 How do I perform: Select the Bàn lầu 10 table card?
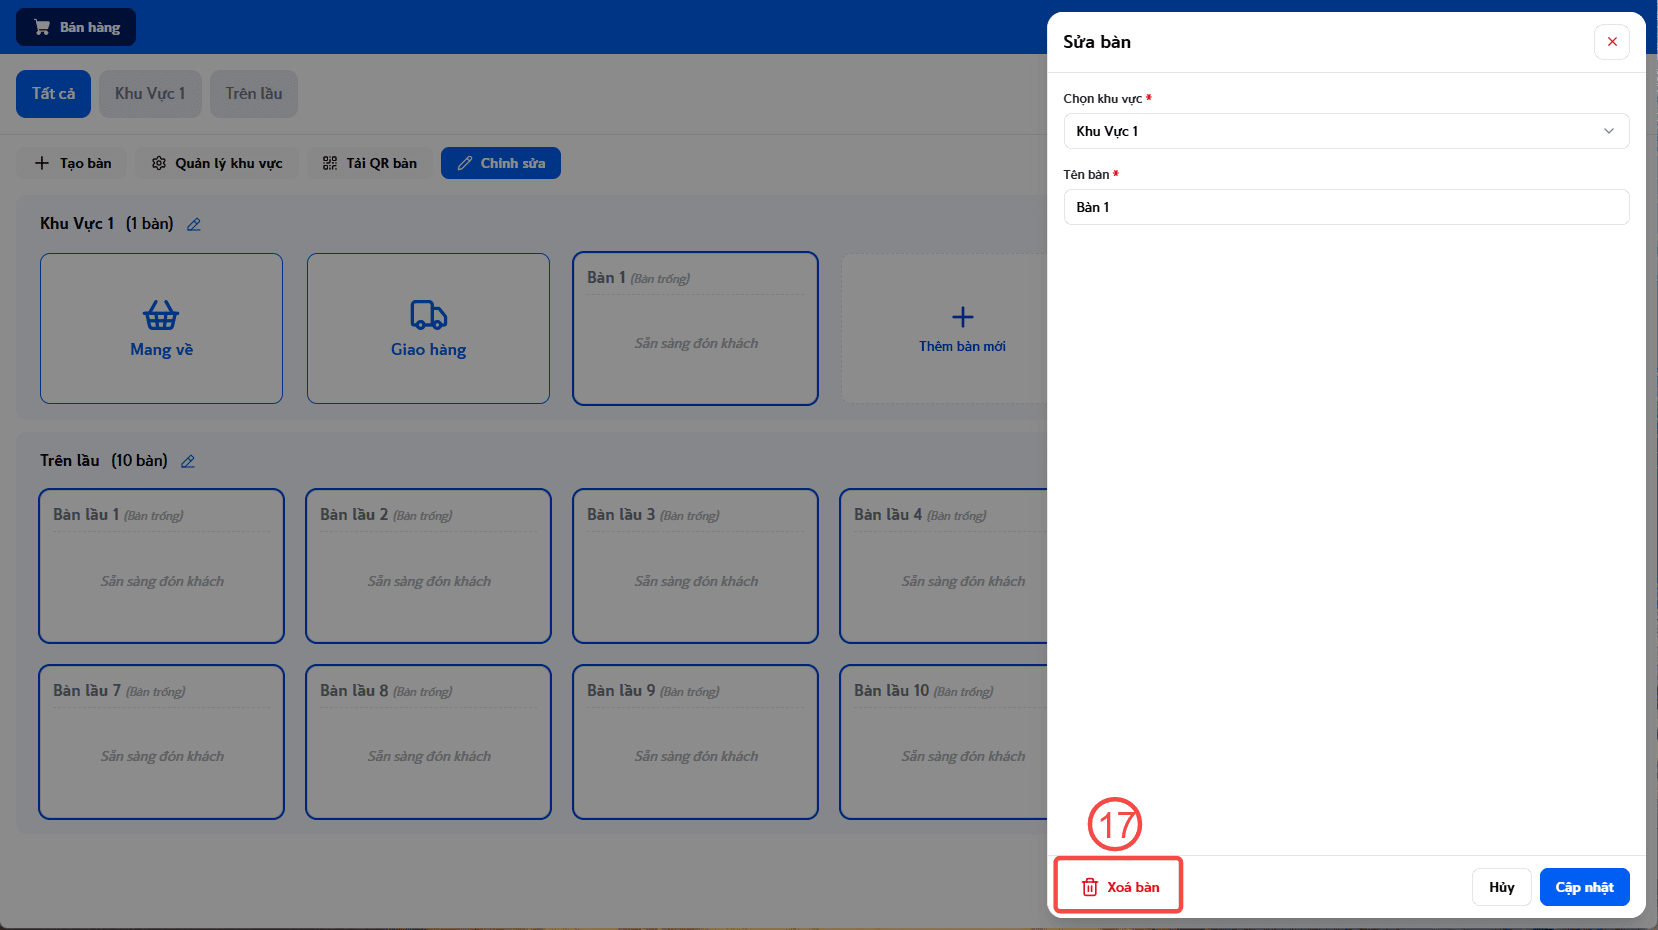(x=943, y=742)
